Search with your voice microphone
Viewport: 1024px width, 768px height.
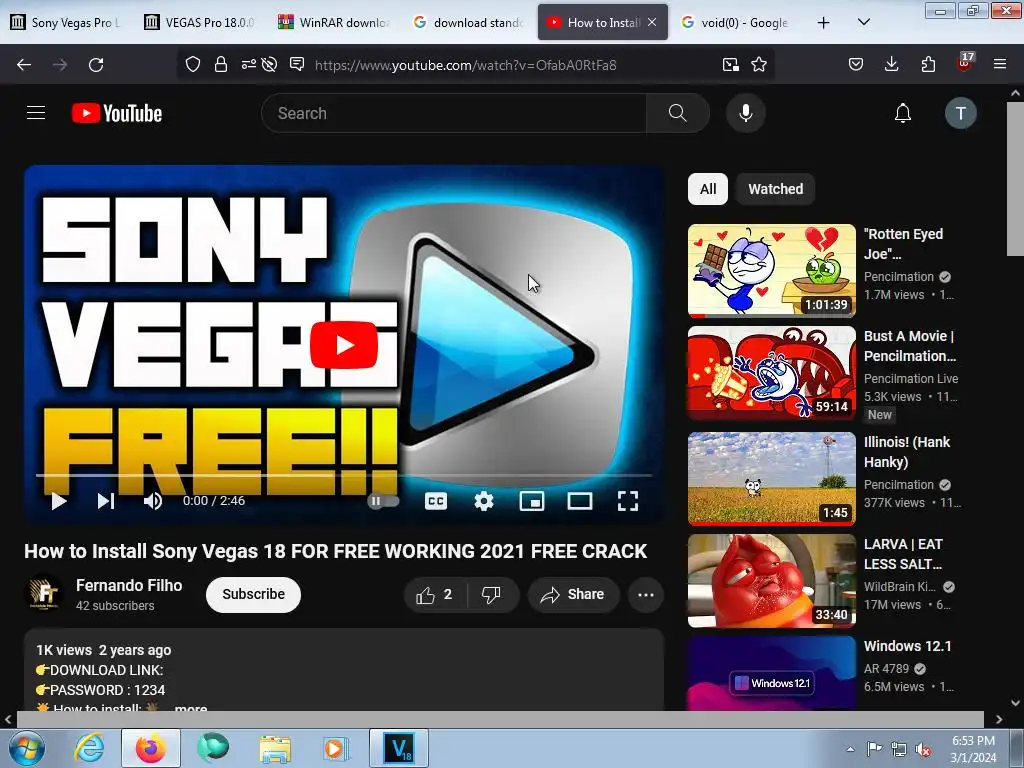pos(746,113)
